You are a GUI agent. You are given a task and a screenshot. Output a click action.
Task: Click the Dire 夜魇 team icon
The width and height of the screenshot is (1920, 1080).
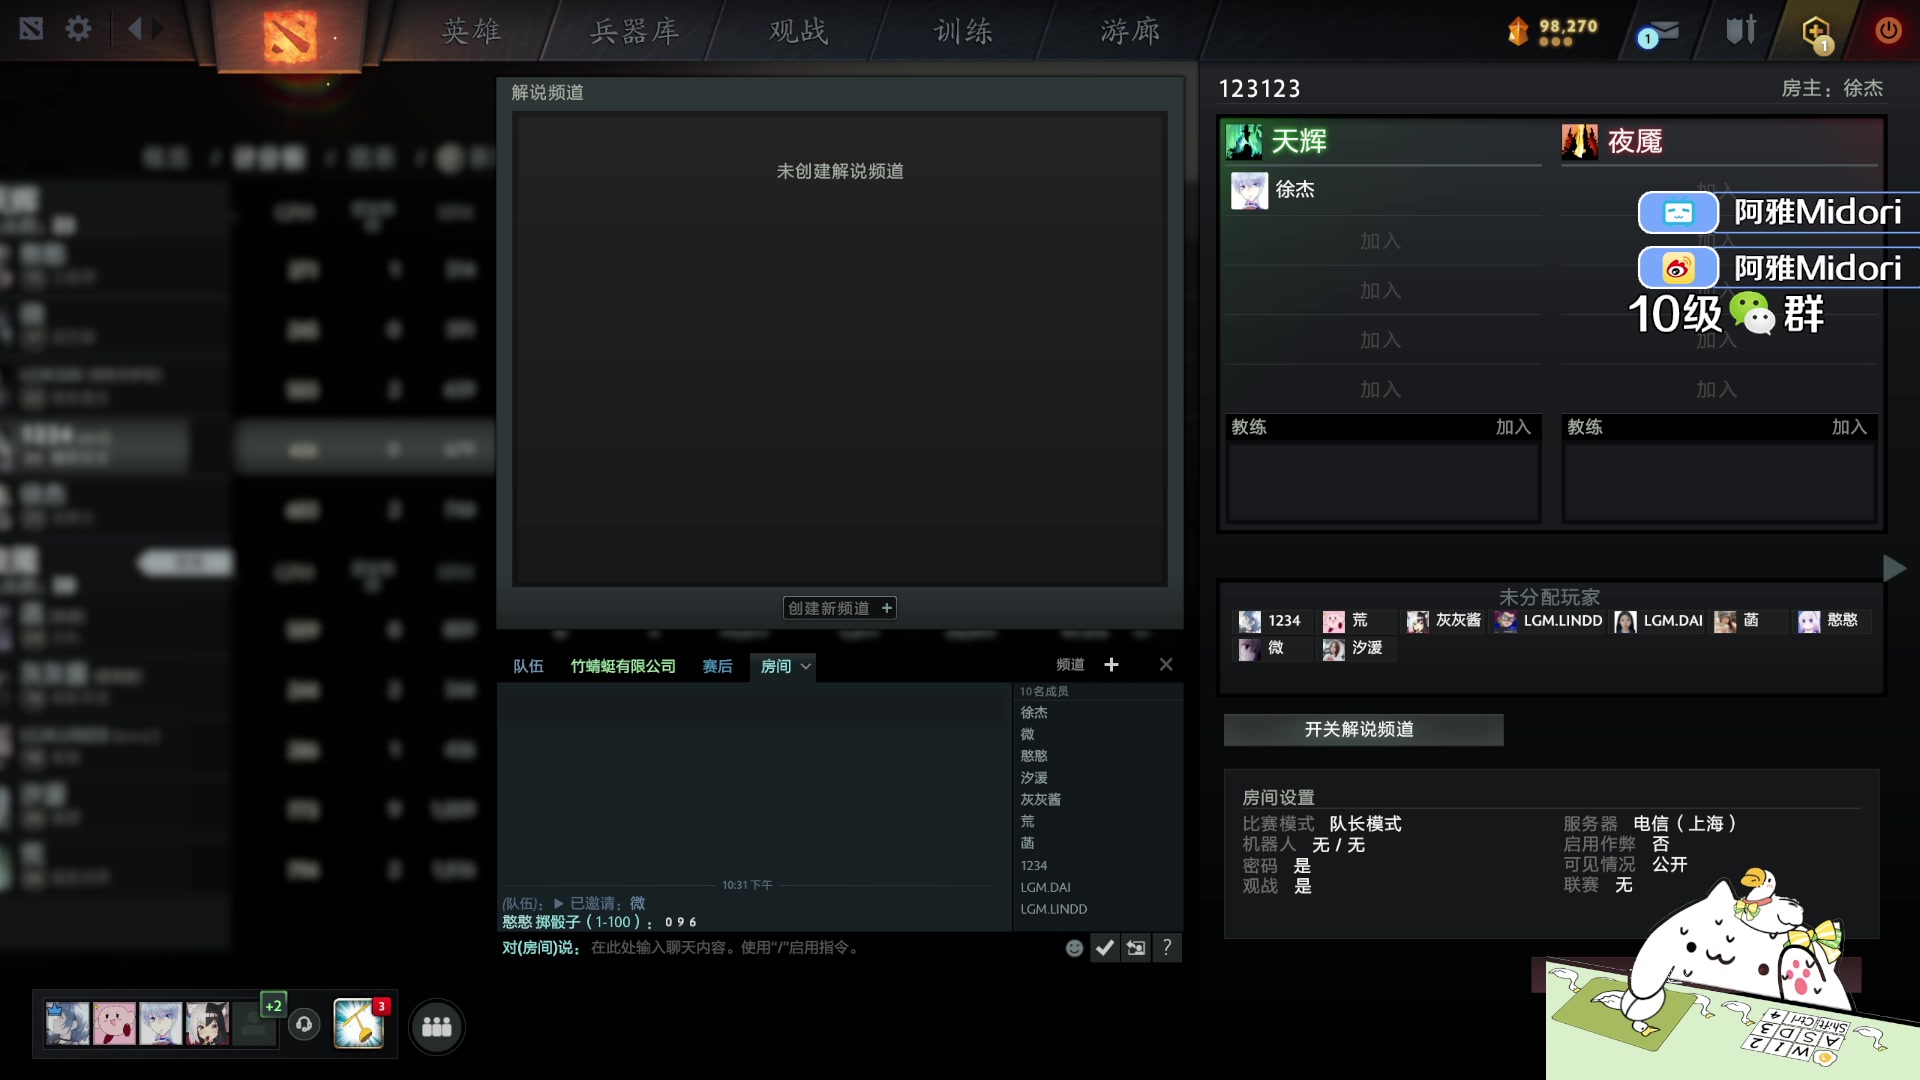pyautogui.click(x=1580, y=141)
